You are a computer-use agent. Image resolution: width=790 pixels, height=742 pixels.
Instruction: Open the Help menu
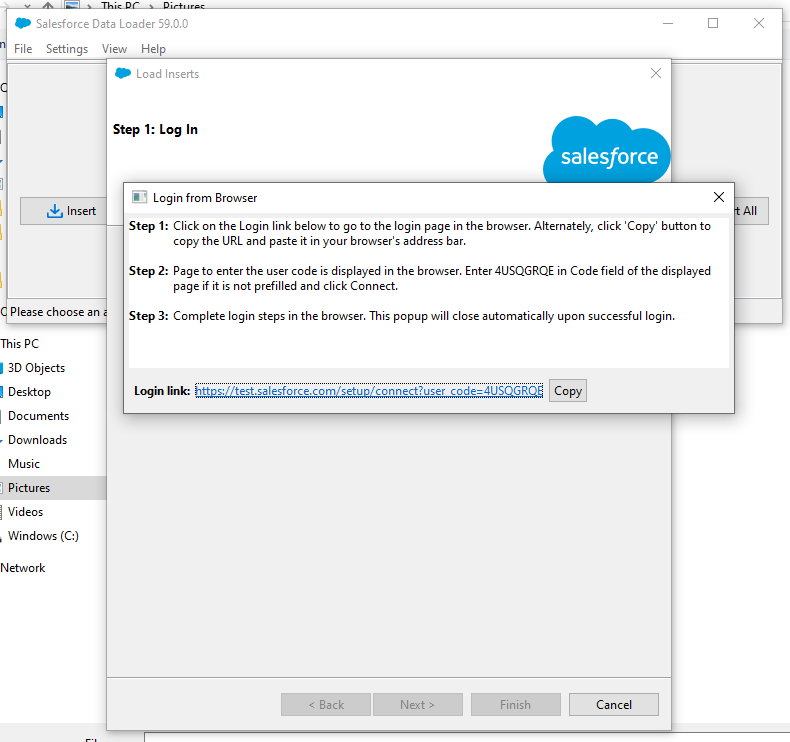click(153, 49)
